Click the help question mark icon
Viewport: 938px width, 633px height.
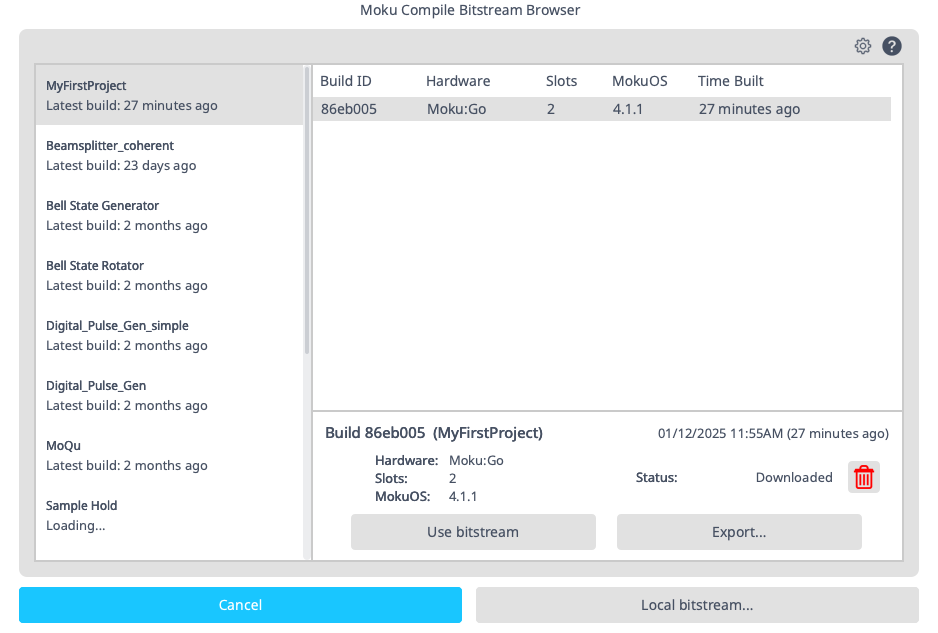tap(892, 46)
